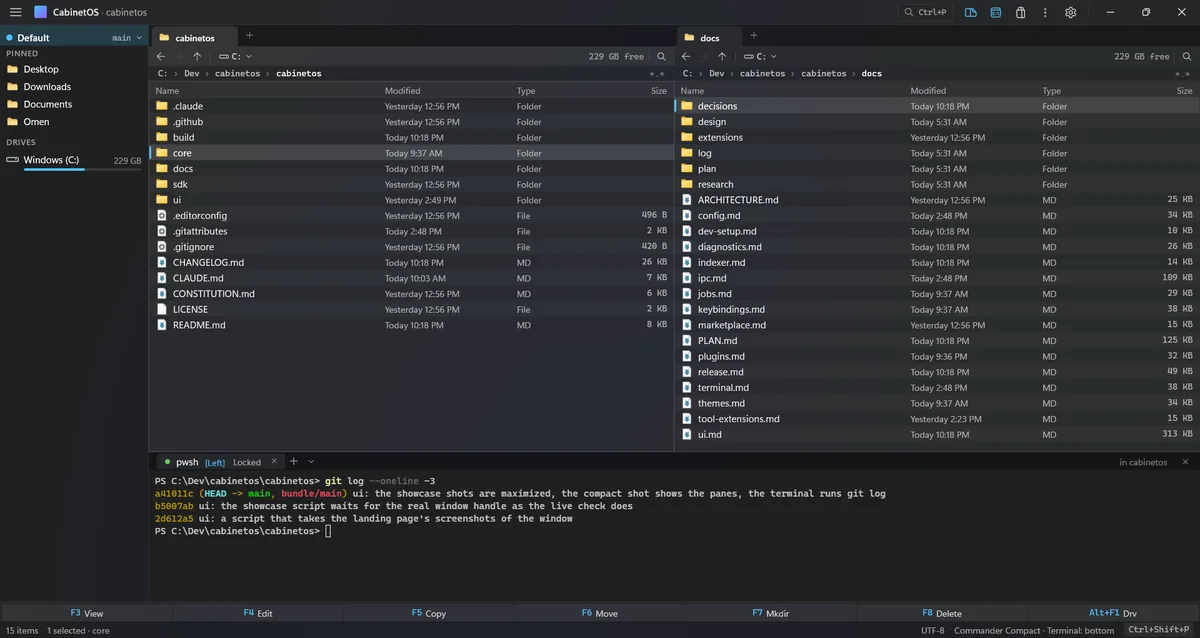Open settings gear icon
Image resolution: width=1200 pixels, height=638 pixels.
tap(1071, 12)
